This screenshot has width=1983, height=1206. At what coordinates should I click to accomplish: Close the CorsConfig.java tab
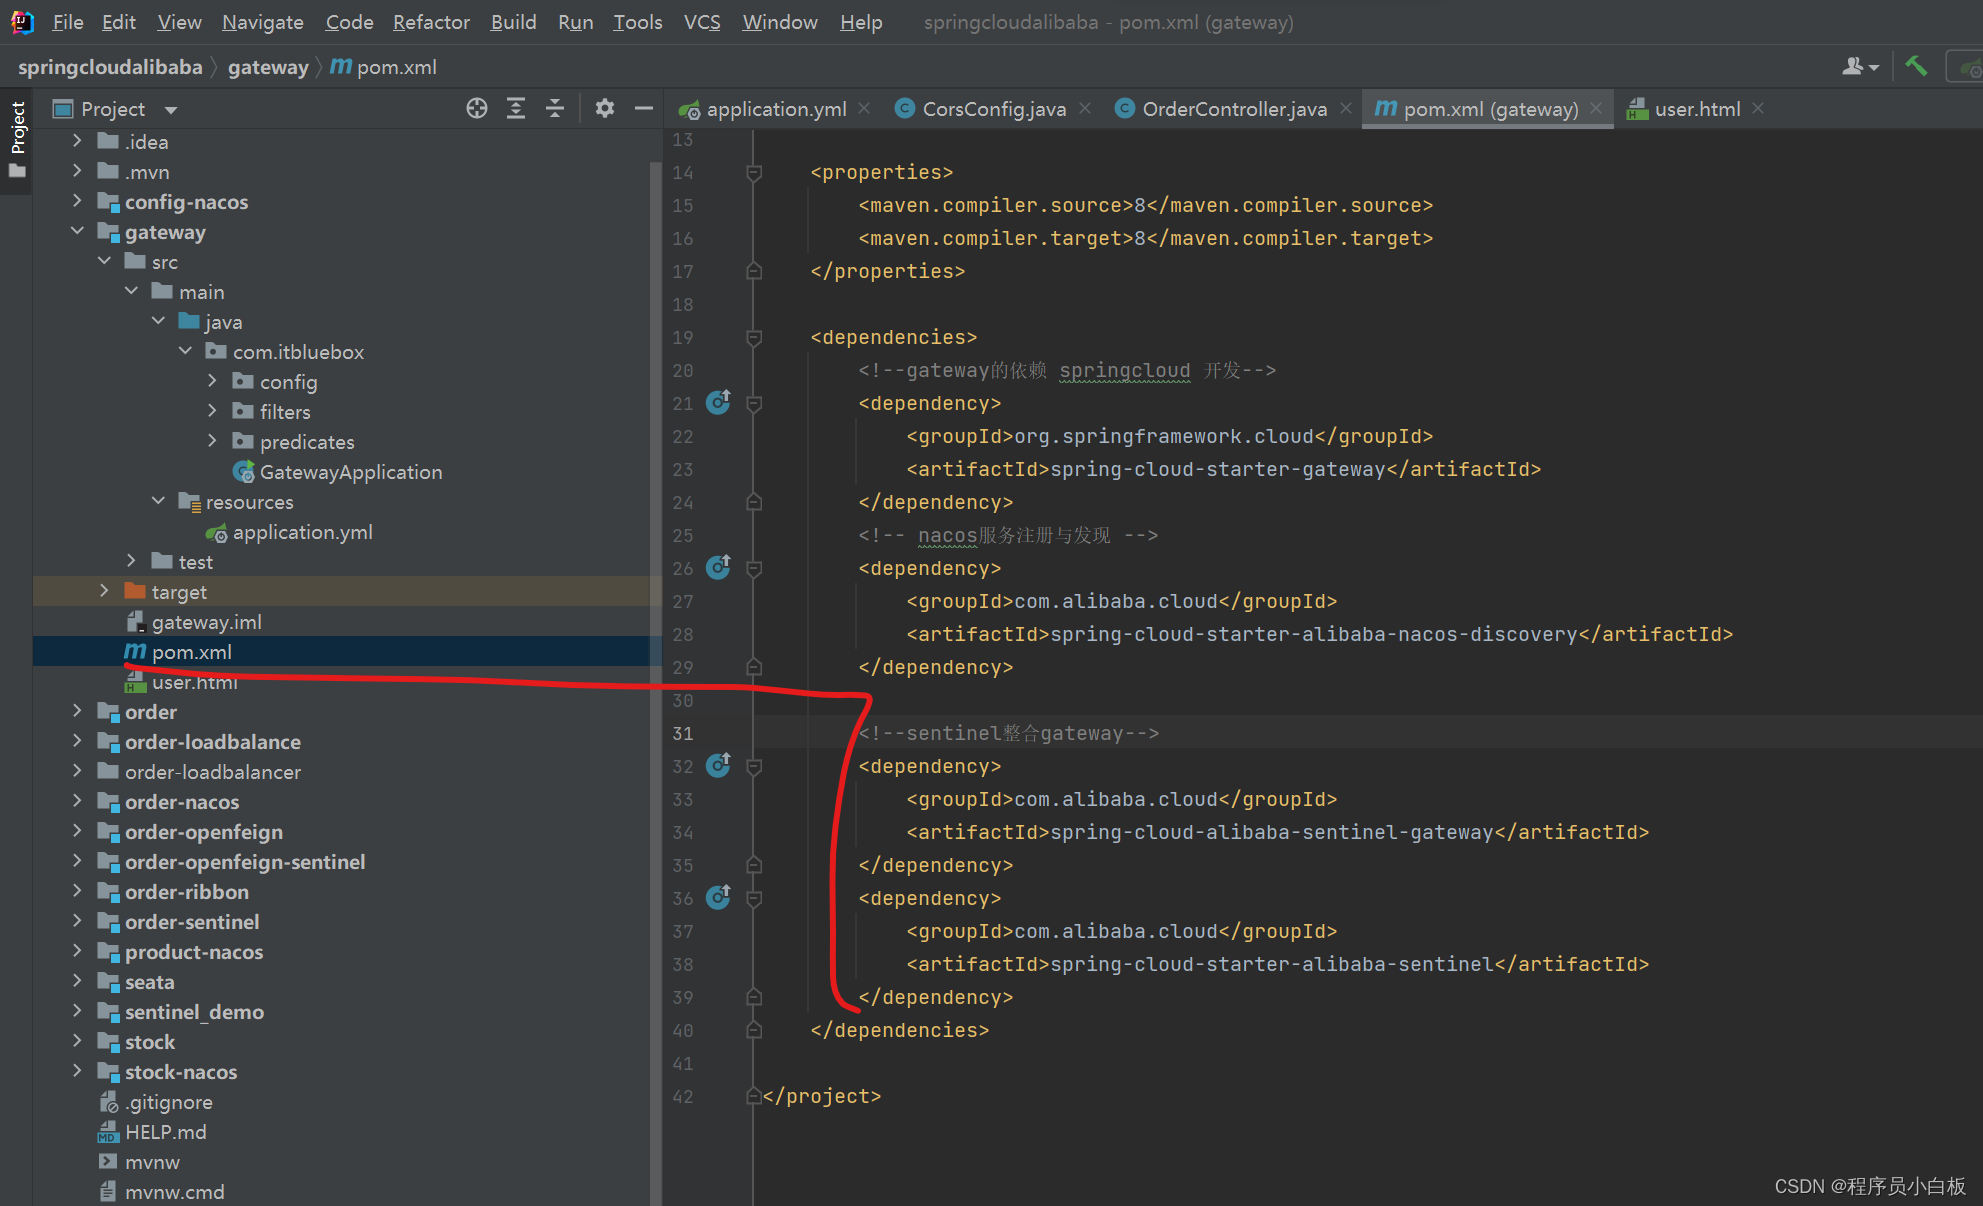point(1085,108)
